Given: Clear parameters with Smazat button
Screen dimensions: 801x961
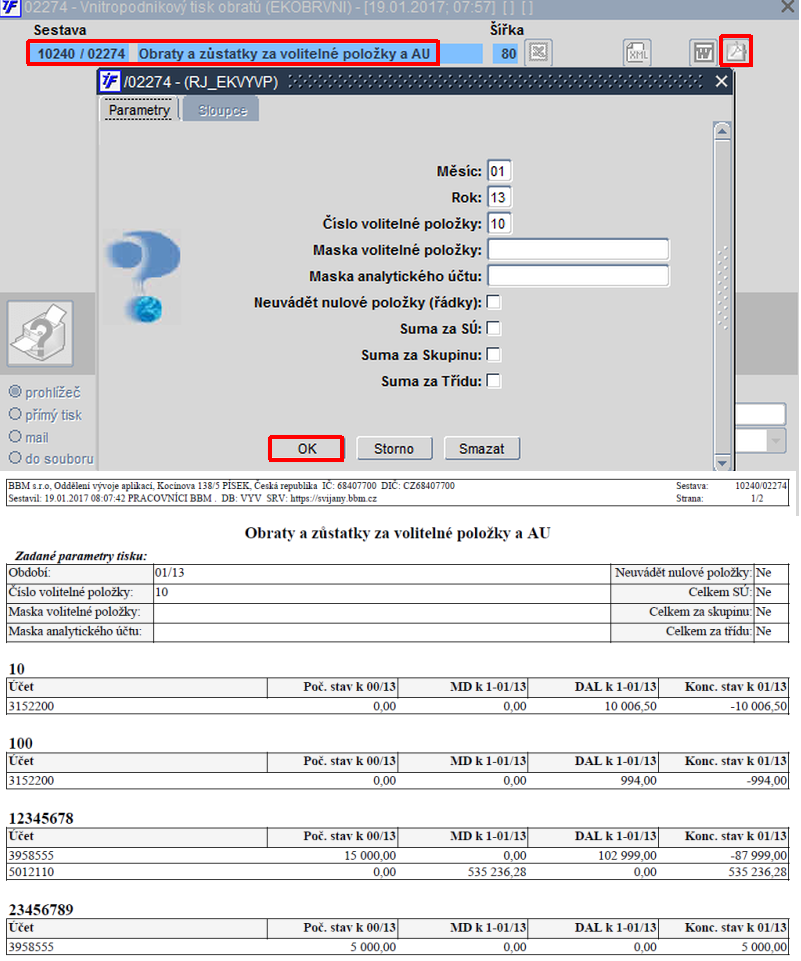Looking at the screenshot, I should click(482, 449).
